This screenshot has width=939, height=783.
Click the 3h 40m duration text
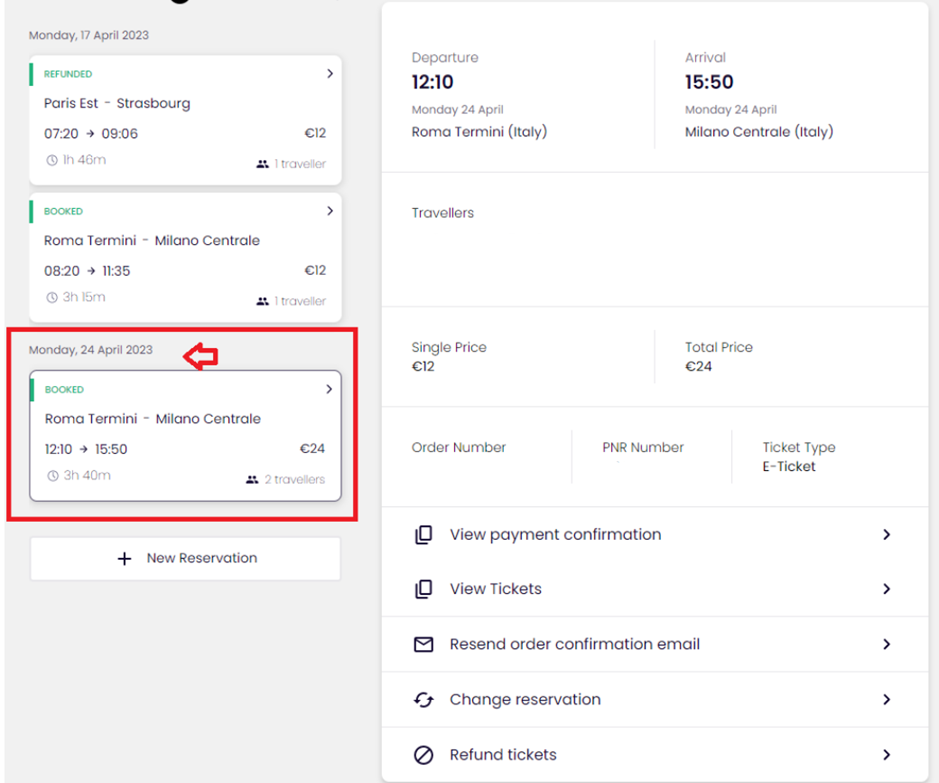click(x=87, y=475)
